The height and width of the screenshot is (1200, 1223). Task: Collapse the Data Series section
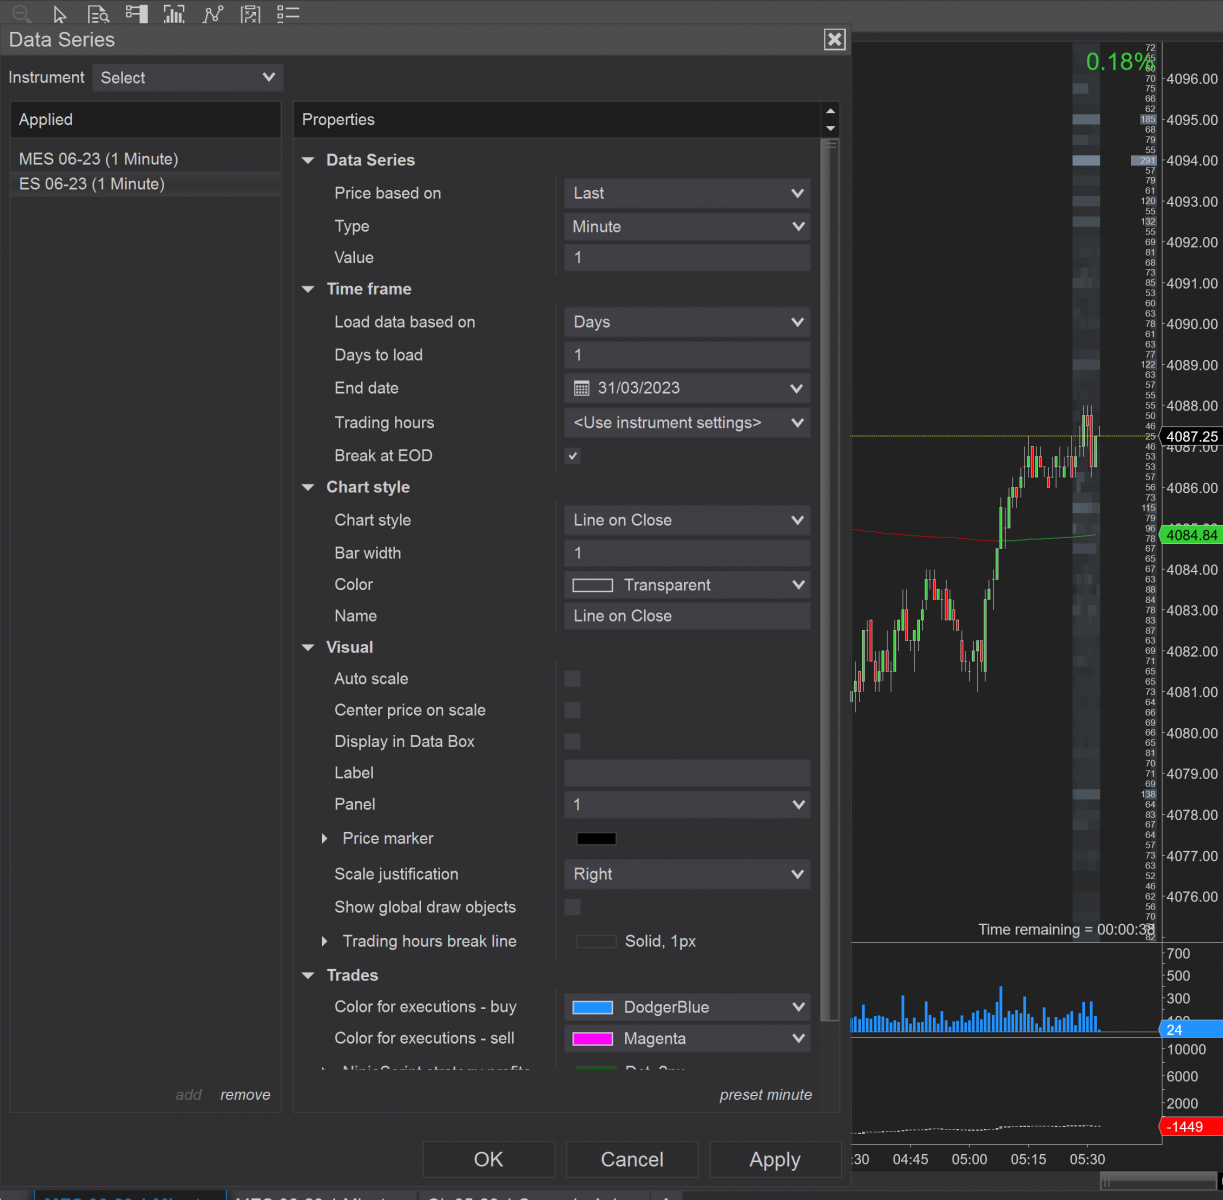coord(308,160)
